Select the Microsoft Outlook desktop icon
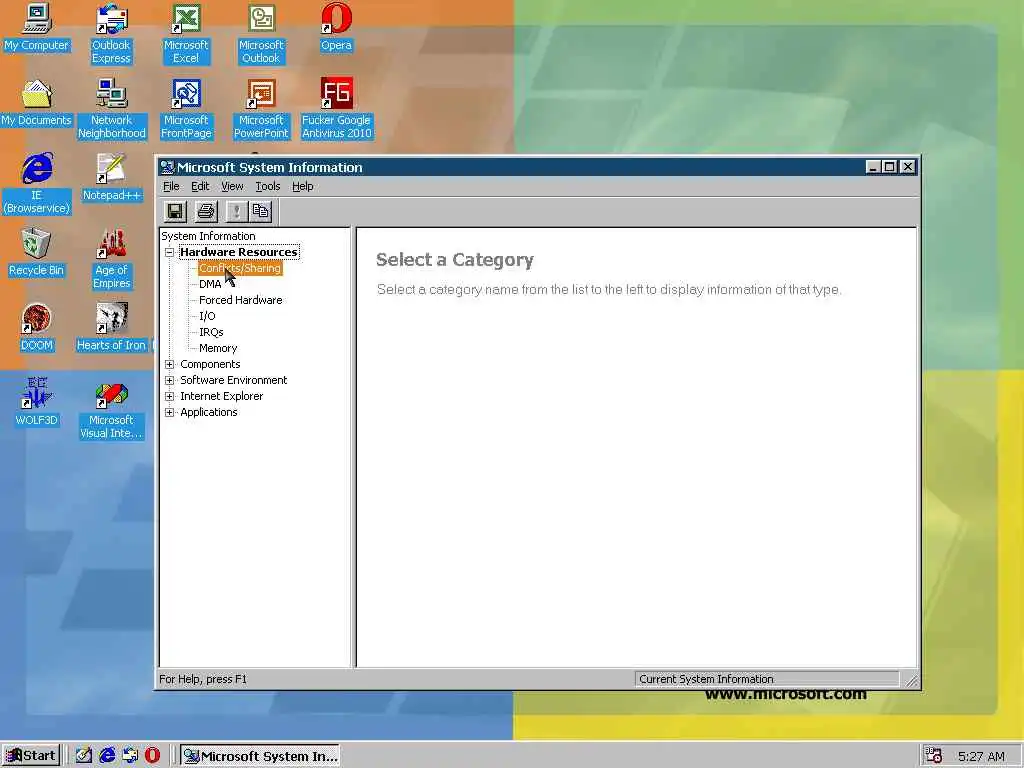 point(261,34)
